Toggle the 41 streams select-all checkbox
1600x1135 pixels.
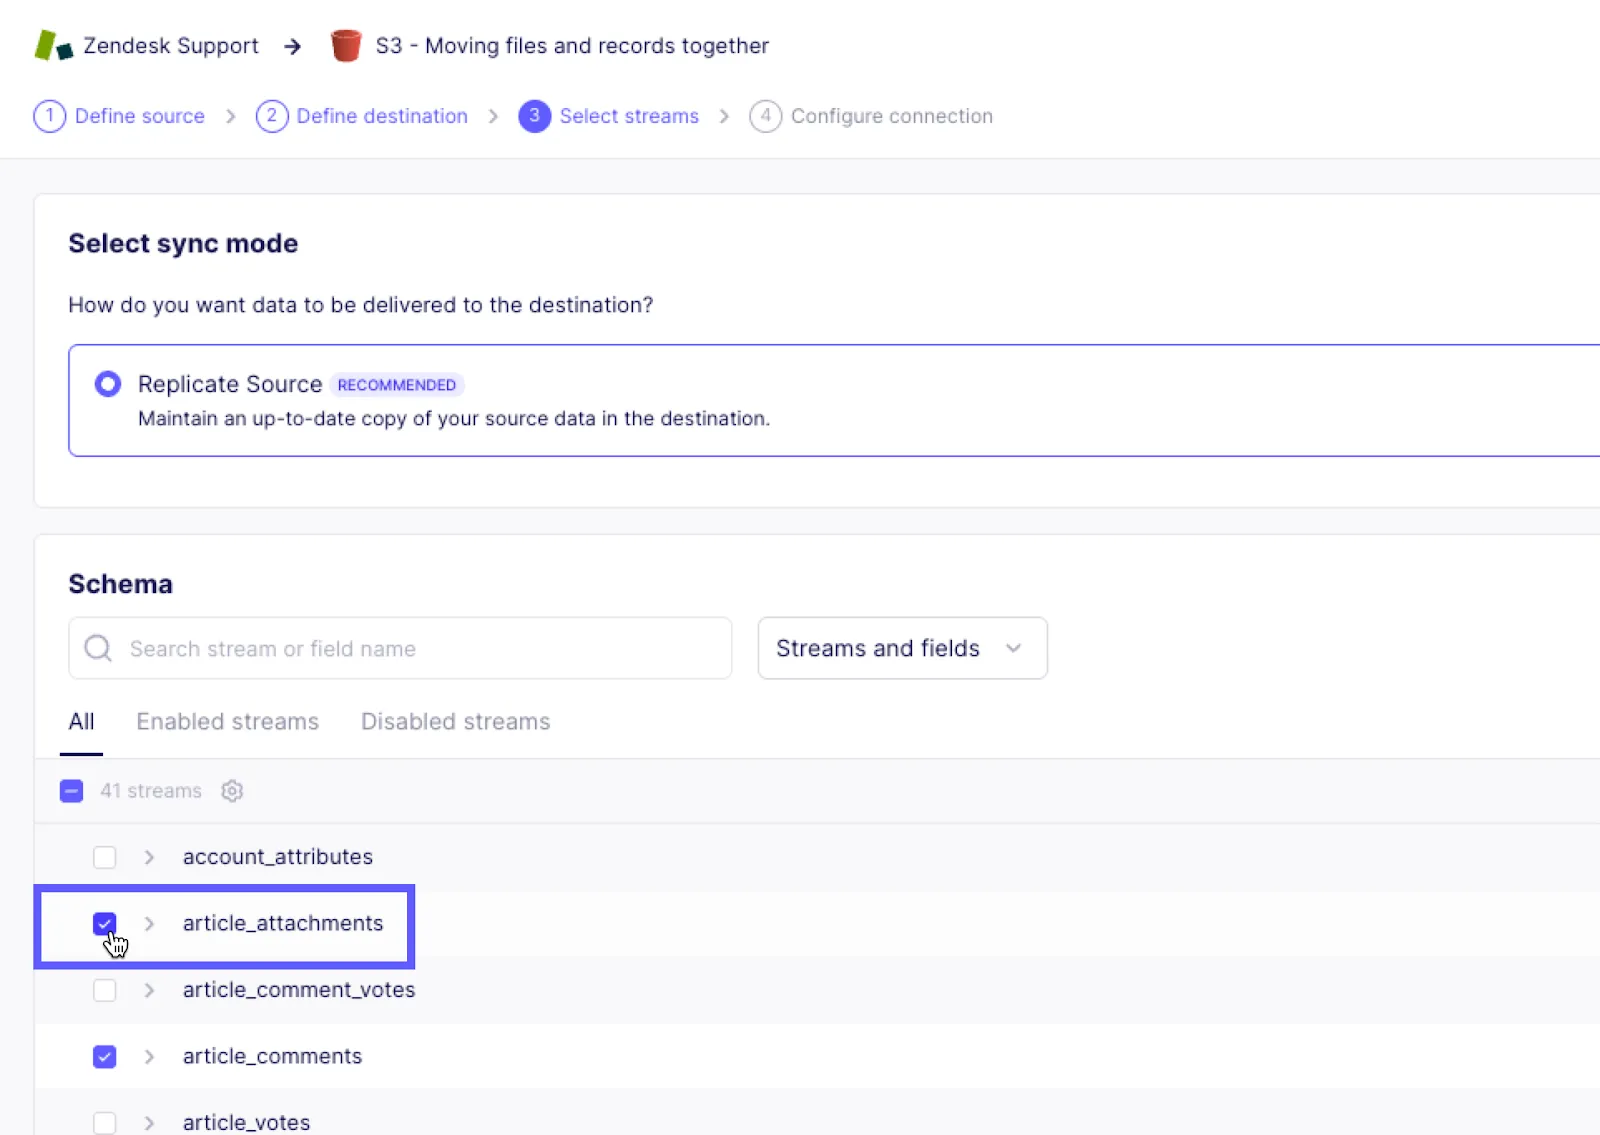tap(71, 791)
